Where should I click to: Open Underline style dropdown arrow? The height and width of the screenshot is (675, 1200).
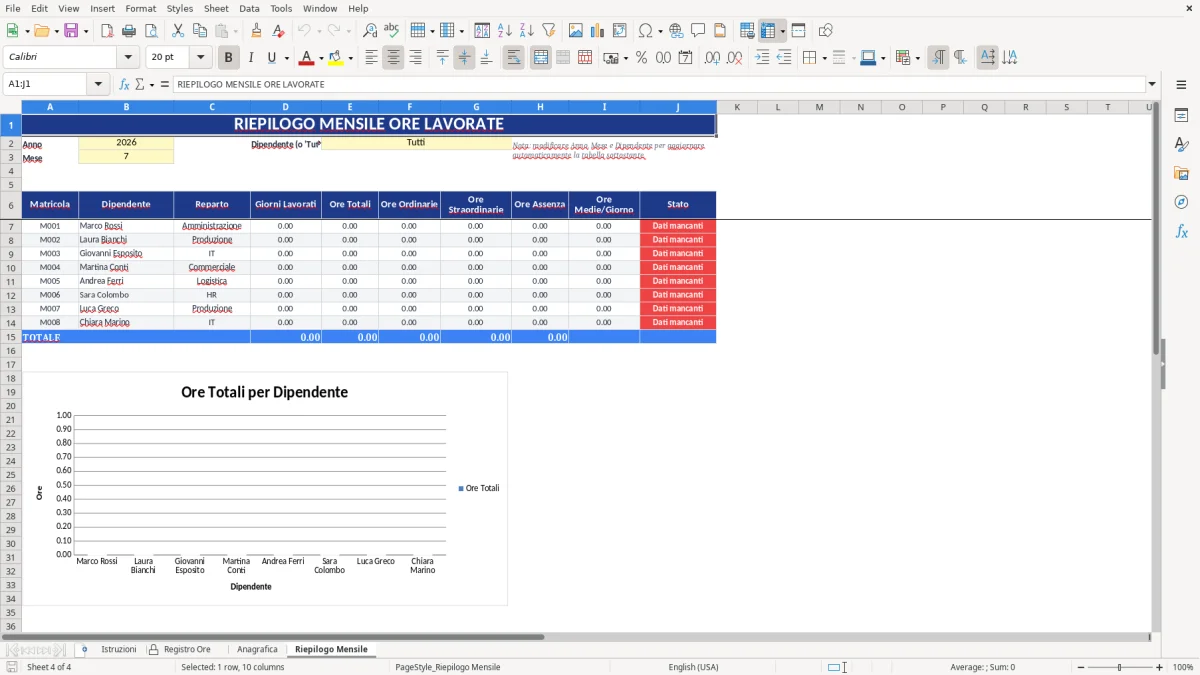pos(286,58)
